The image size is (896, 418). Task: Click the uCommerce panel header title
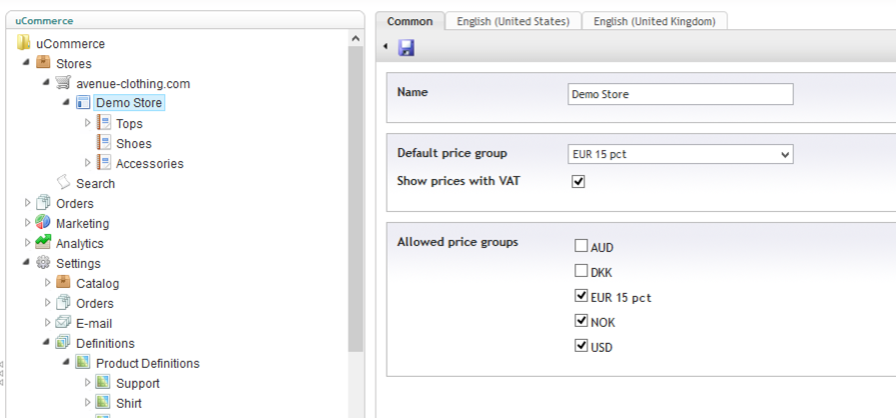(44, 21)
